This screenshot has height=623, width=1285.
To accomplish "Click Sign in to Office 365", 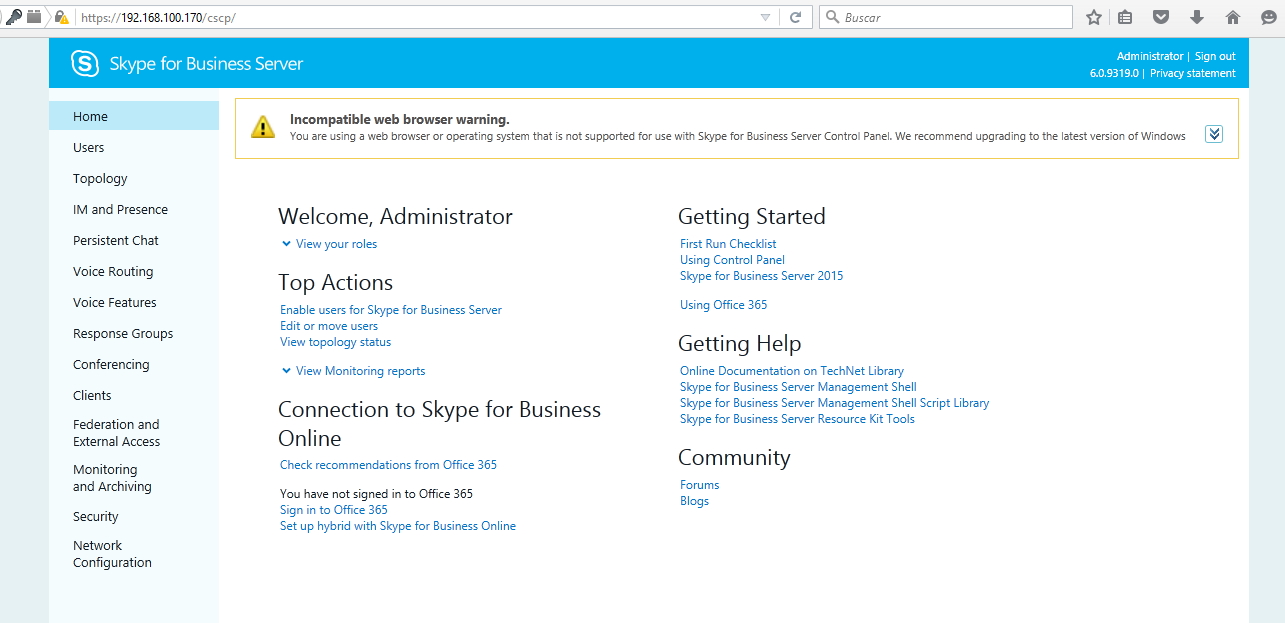I will coord(334,510).
